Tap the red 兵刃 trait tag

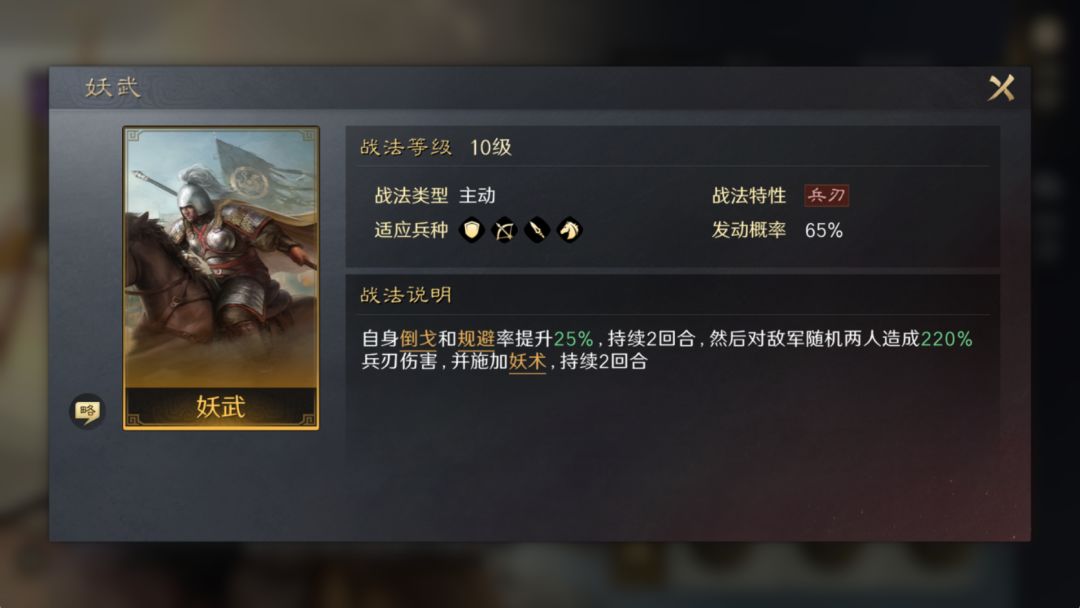pyautogui.click(x=827, y=196)
